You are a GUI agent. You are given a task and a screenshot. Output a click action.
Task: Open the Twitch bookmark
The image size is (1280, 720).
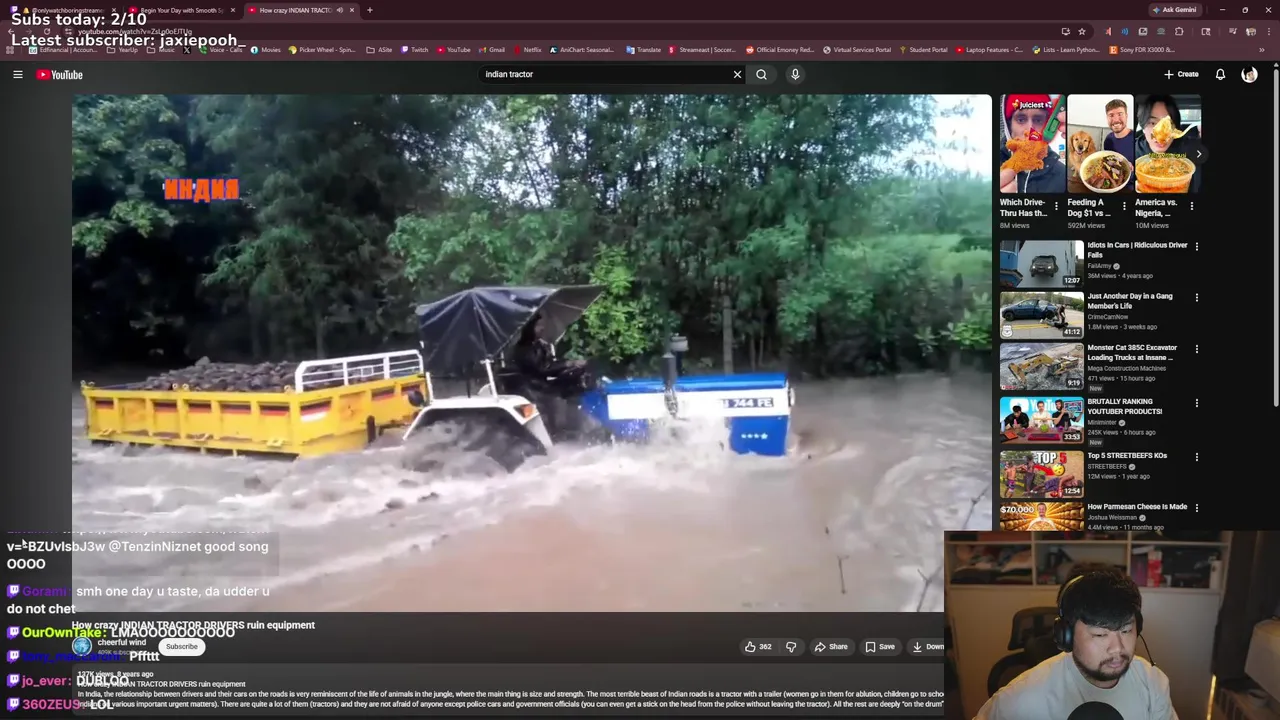[x=414, y=49]
